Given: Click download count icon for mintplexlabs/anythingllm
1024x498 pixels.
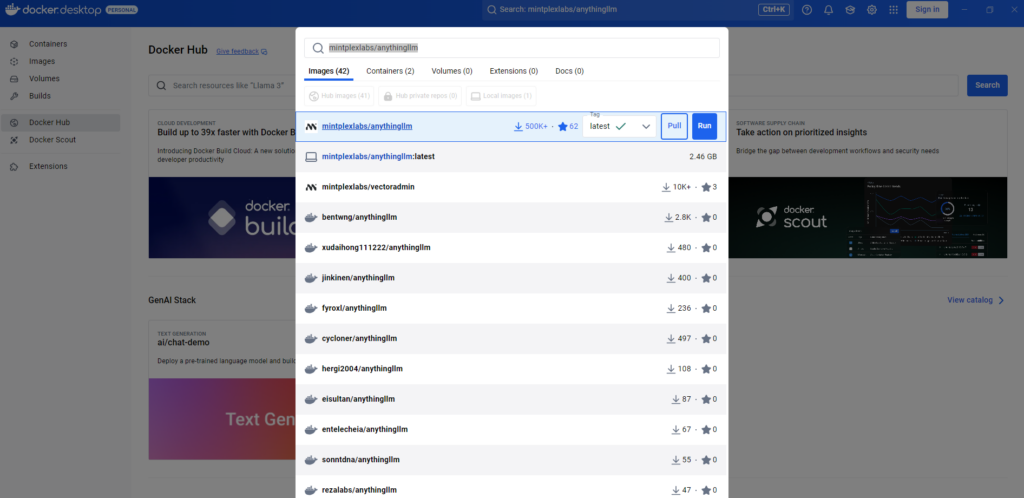Looking at the screenshot, I should pos(518,127).
